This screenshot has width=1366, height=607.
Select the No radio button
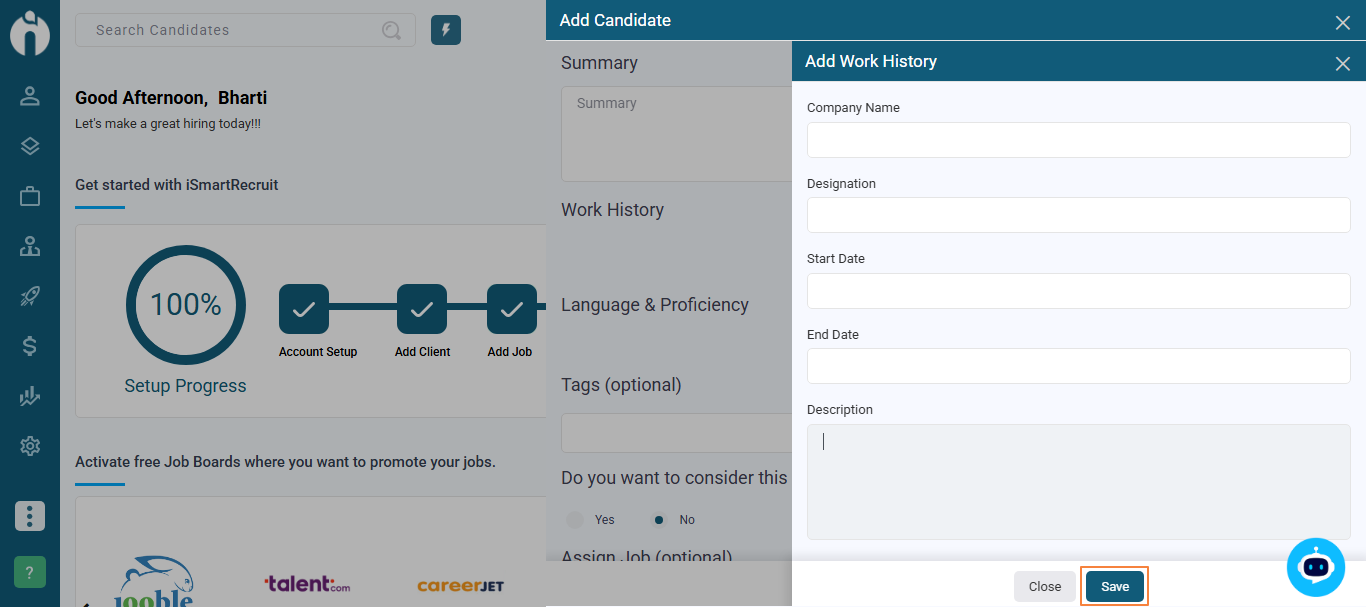658,519
